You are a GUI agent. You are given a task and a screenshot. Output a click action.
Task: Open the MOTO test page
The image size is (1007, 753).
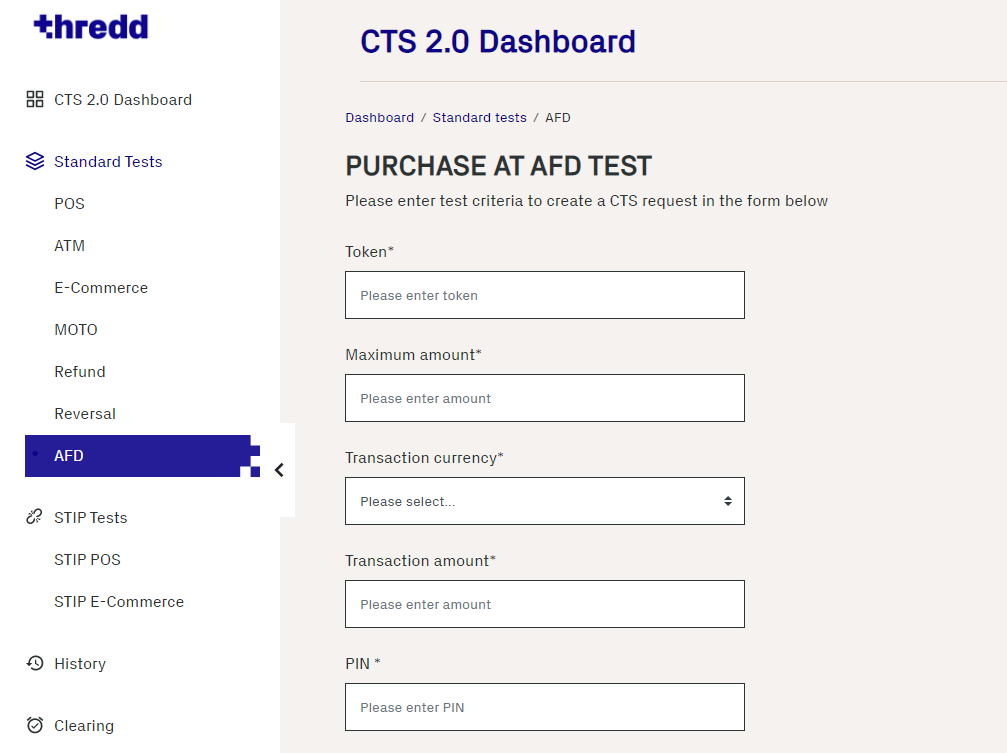pos(76,330)
